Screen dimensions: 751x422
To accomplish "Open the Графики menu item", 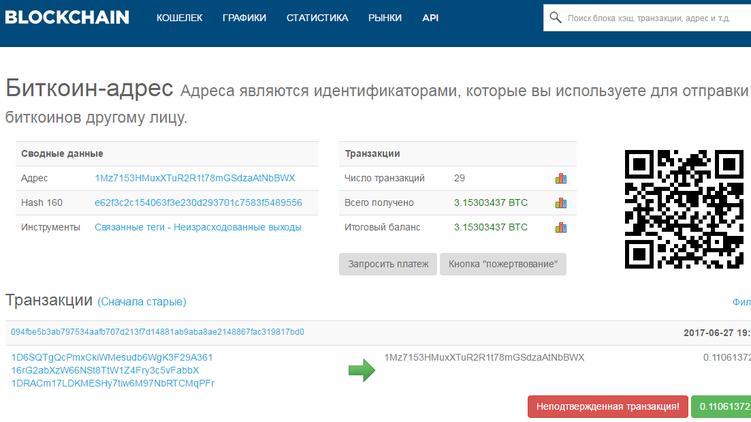I will pyautogui.click(x=244, y=18).
